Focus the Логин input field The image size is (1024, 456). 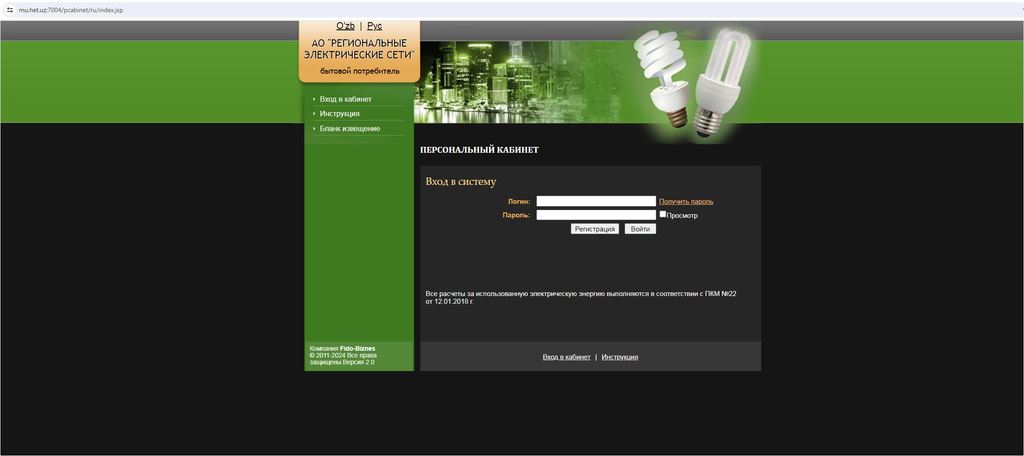(x=596, y=202)
